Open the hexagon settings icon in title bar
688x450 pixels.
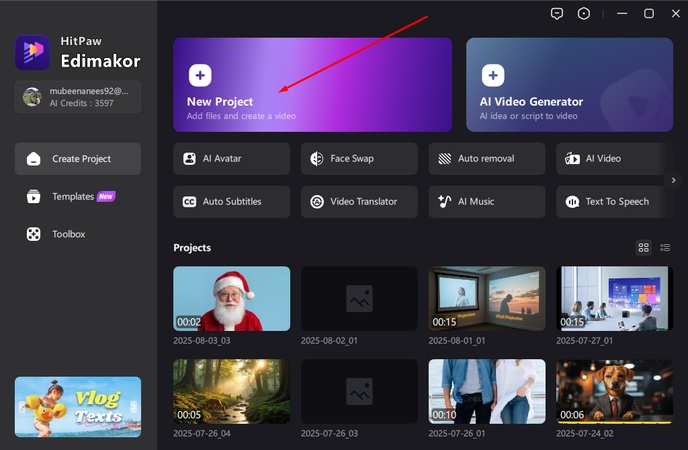584,14
